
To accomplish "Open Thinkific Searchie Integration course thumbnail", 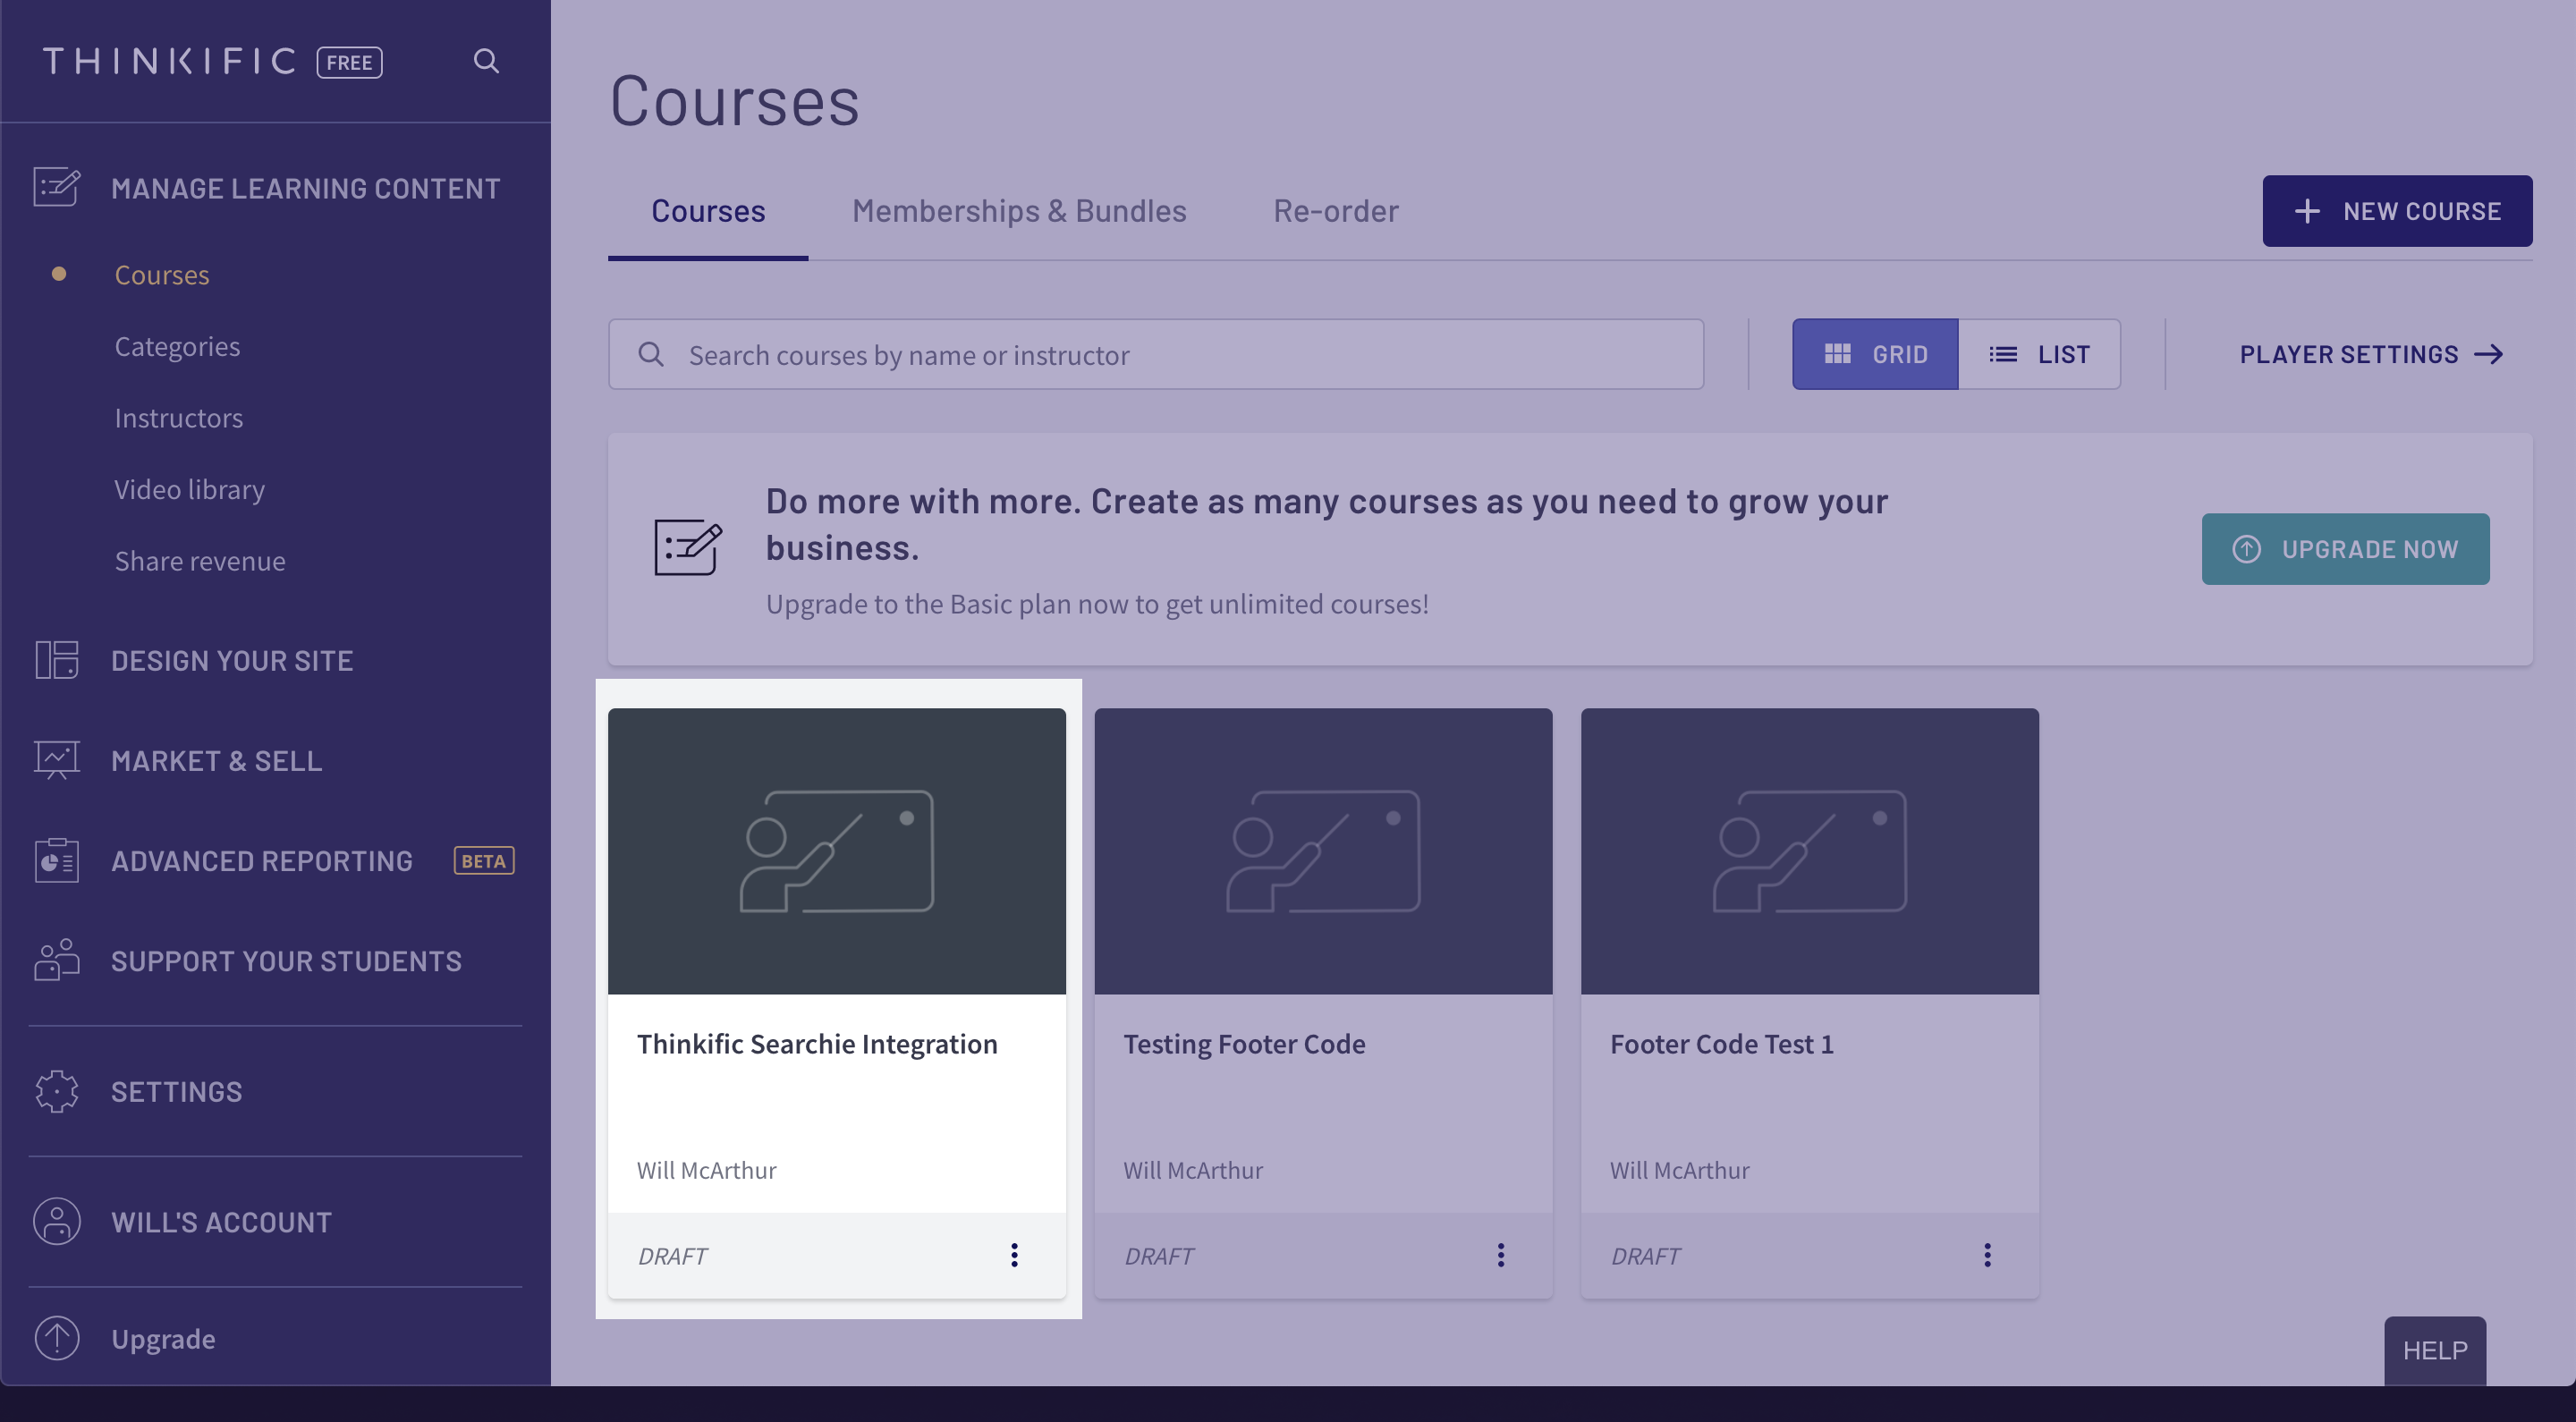I will [x=837, y=851].
